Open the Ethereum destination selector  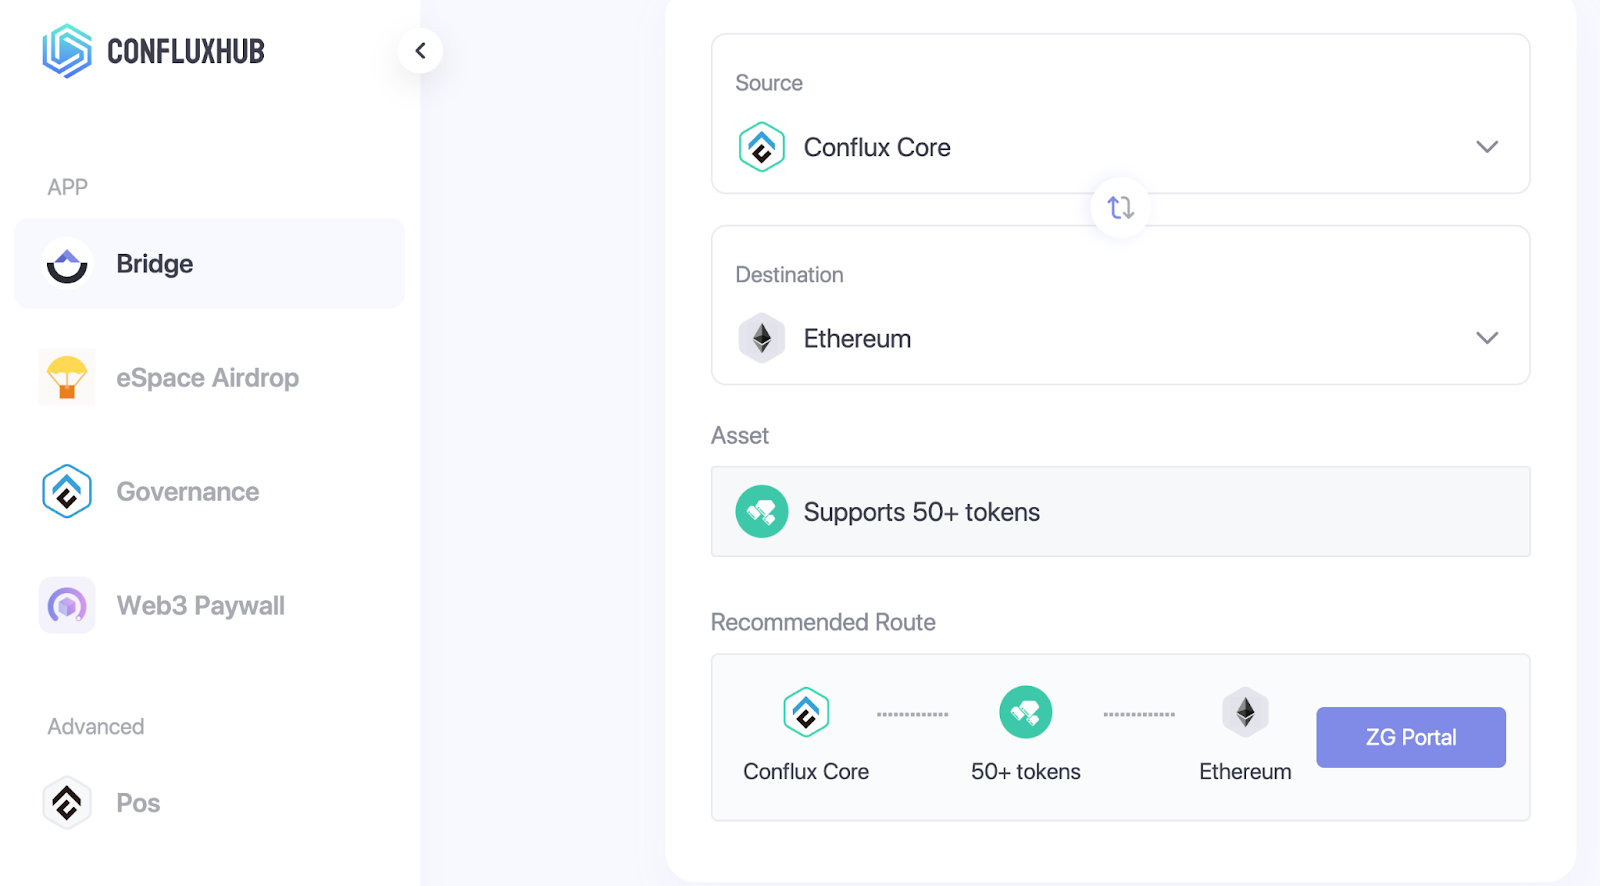click(1120, 338)
